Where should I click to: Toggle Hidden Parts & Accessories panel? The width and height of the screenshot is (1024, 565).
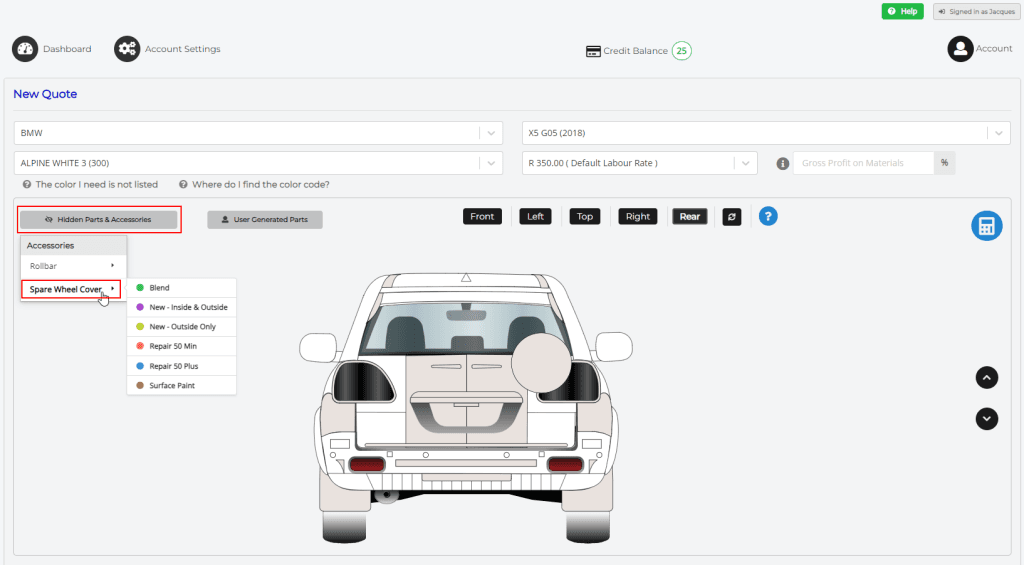pos(99,219)
